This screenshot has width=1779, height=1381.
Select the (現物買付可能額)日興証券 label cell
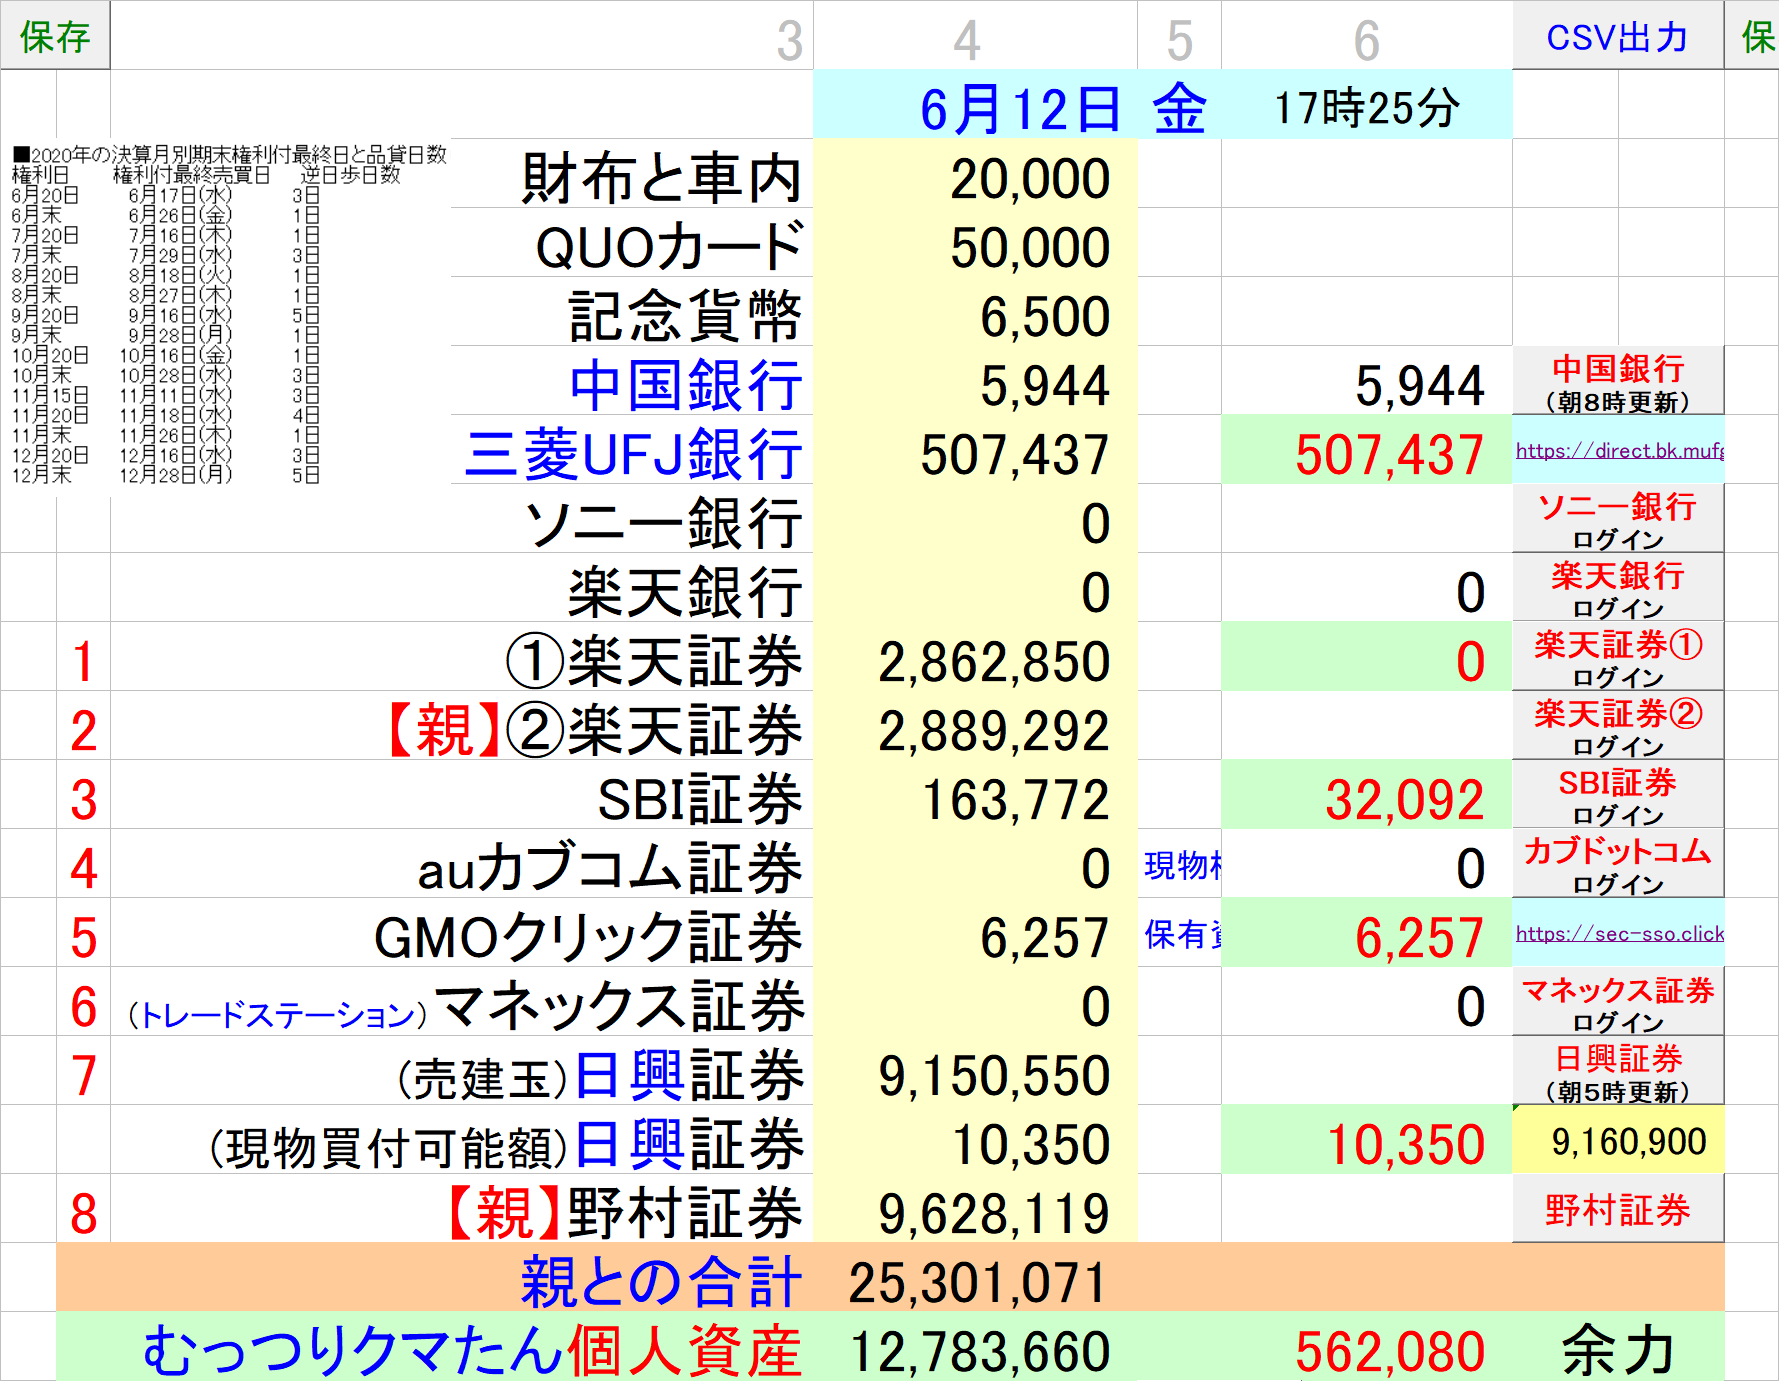(461, 1140)
